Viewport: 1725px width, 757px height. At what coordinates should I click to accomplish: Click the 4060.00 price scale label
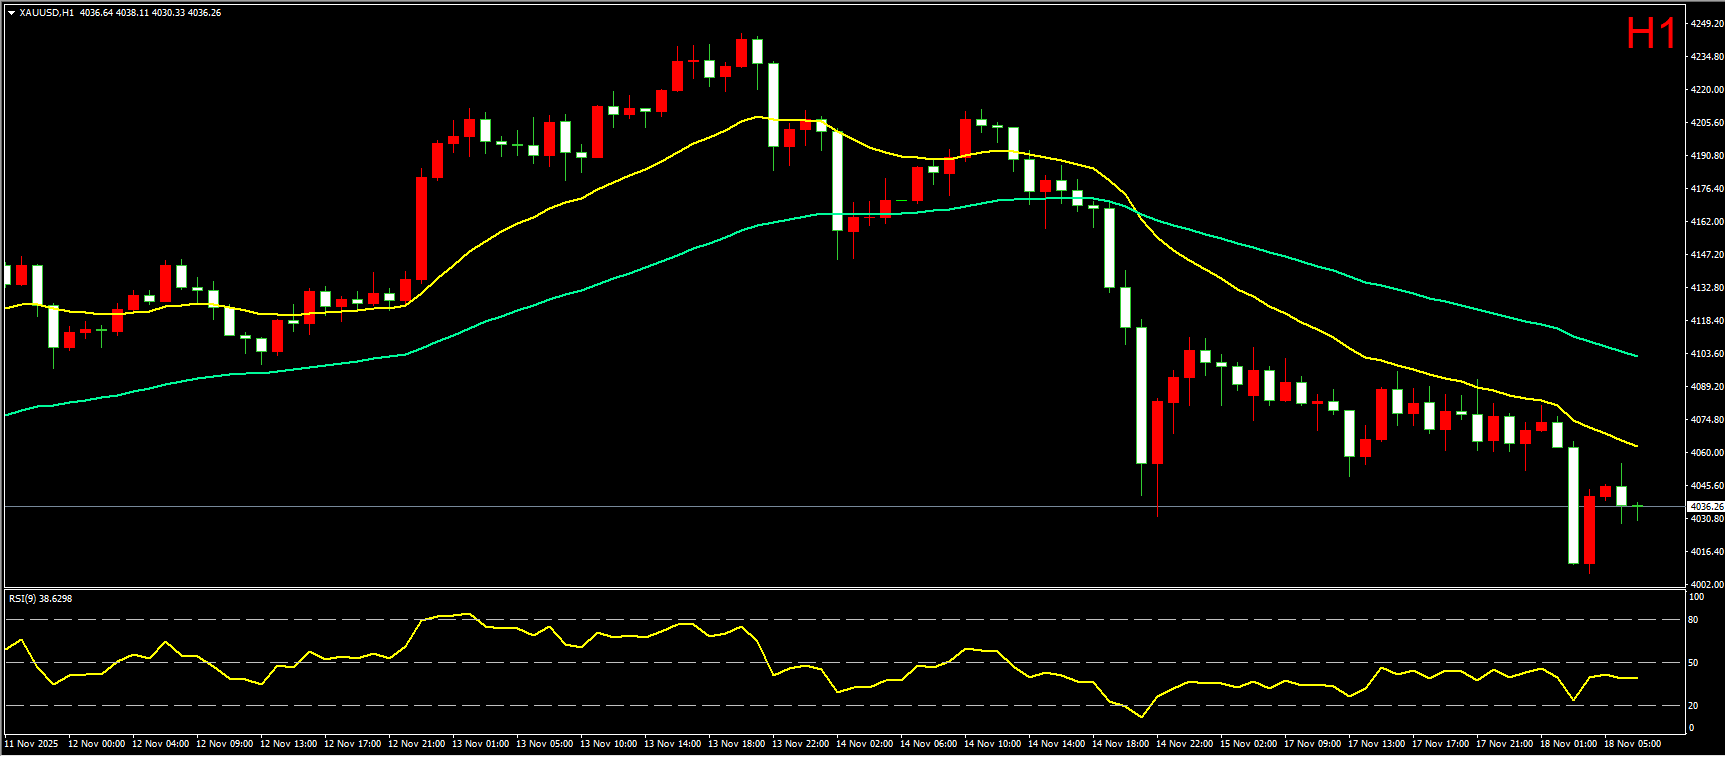pos(1706,453)
